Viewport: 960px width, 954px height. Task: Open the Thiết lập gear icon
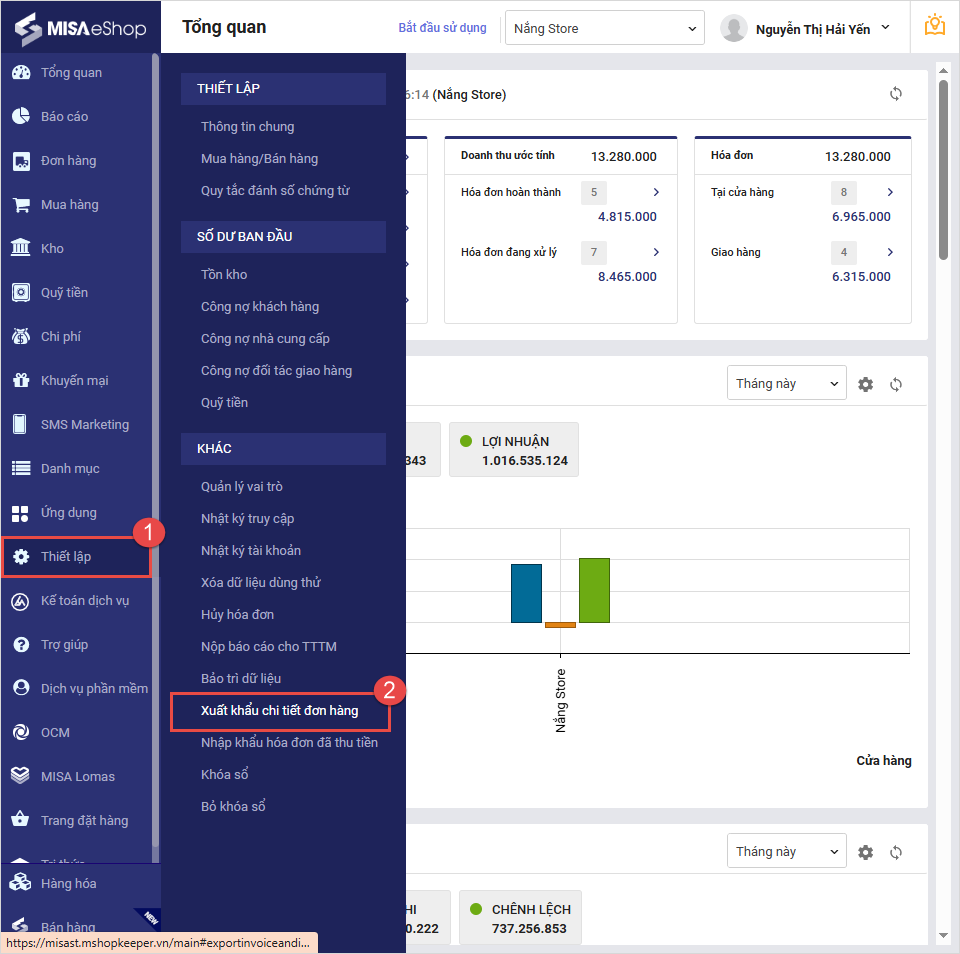pos(20,557)
